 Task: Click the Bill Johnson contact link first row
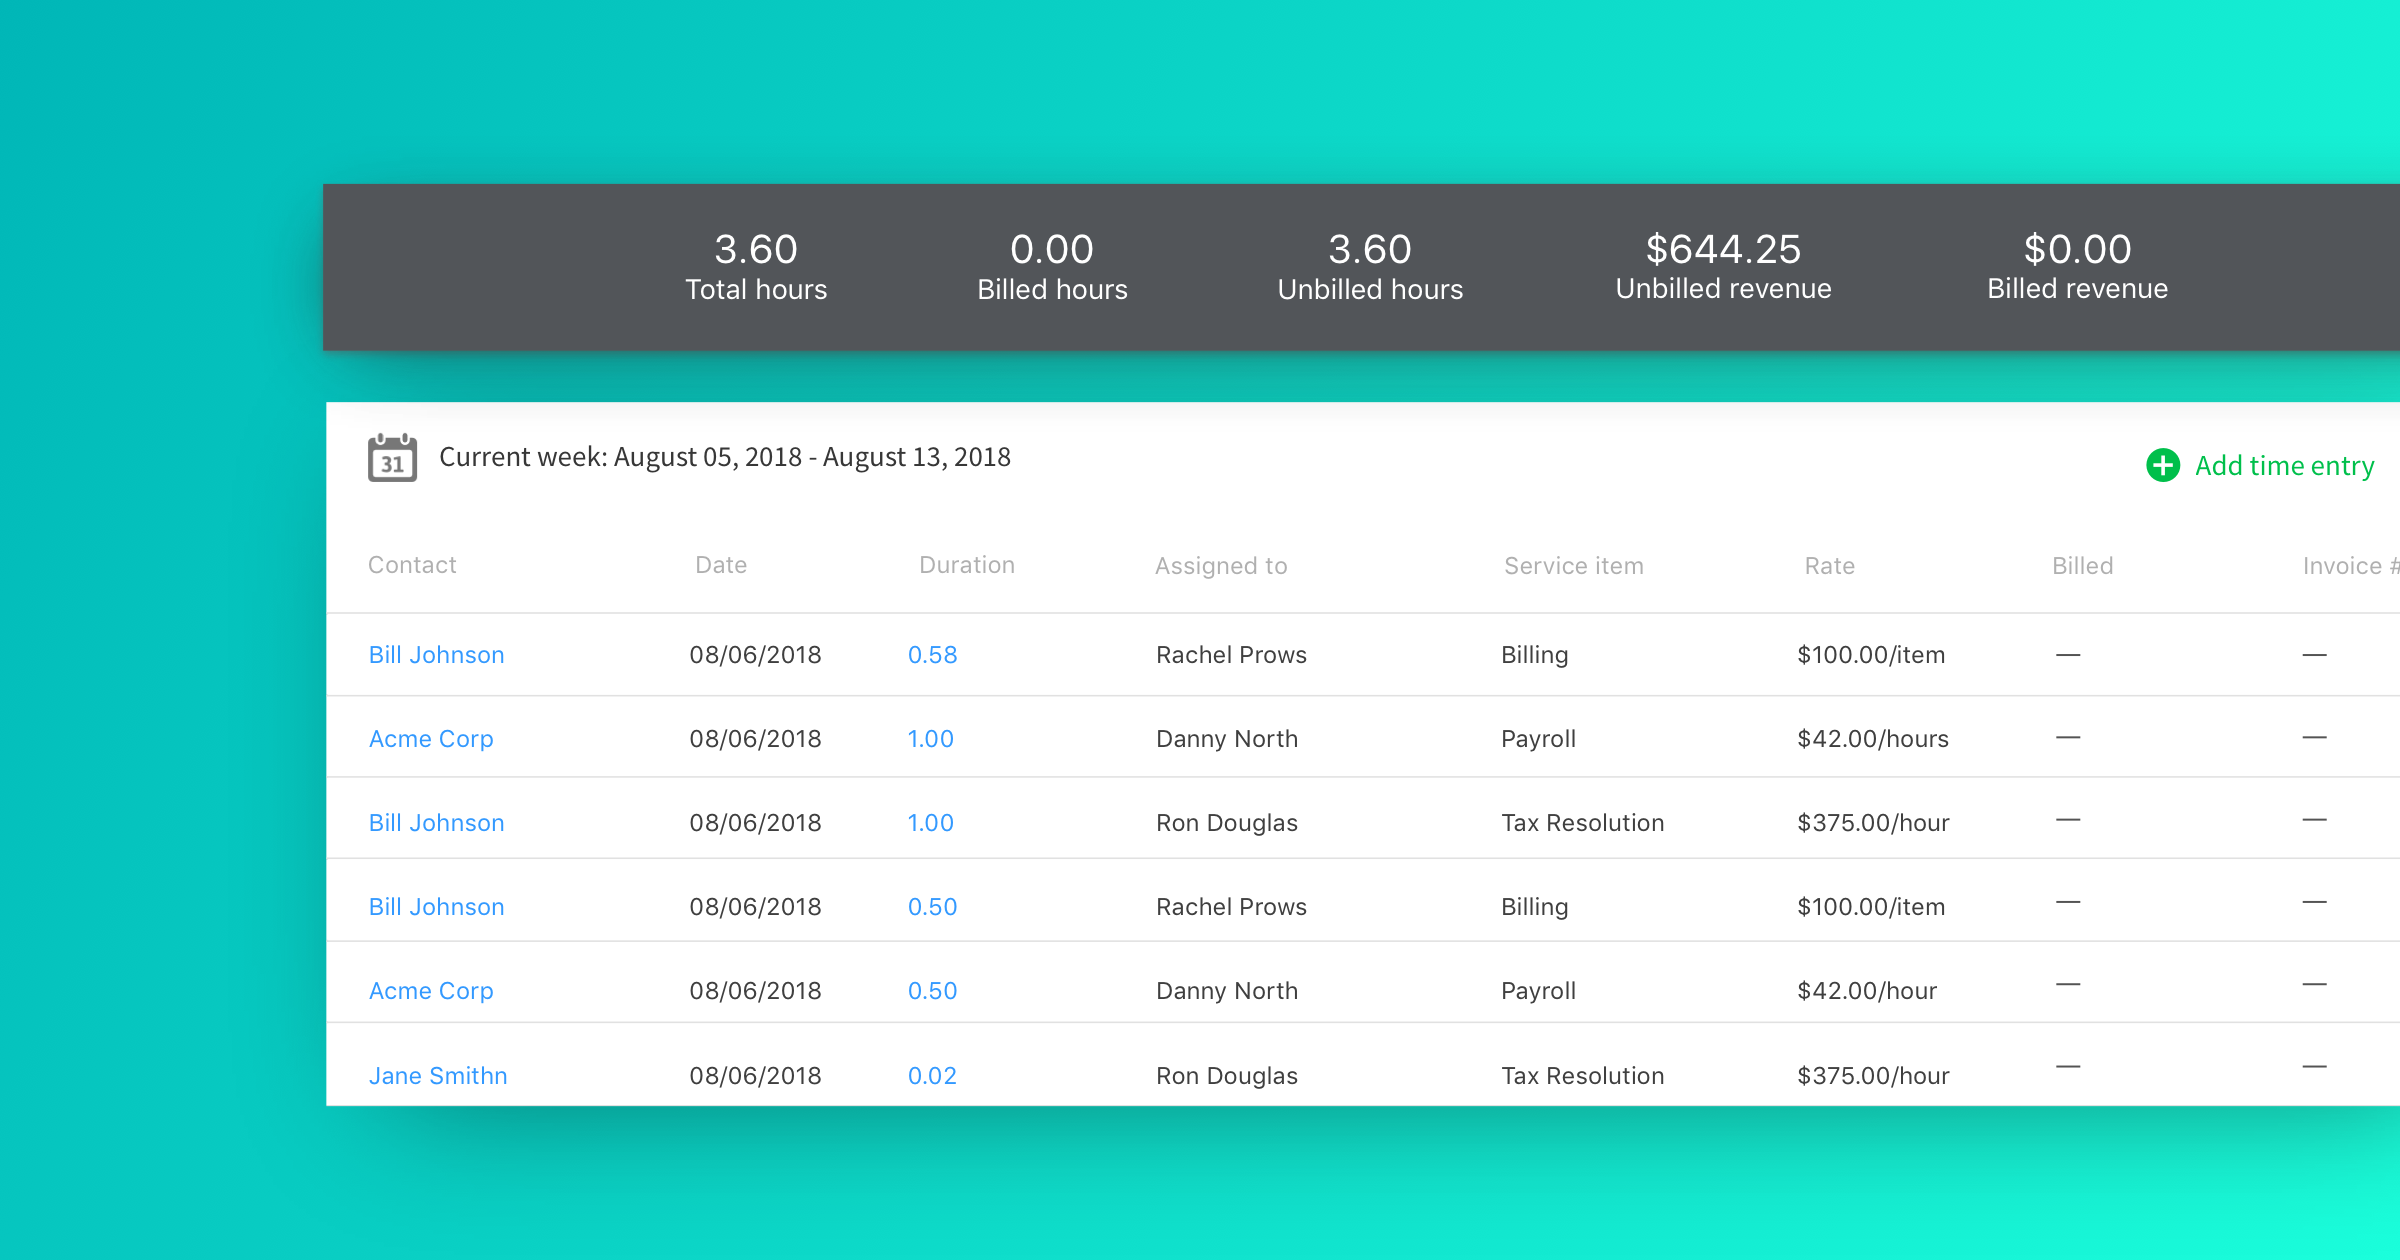437,652
